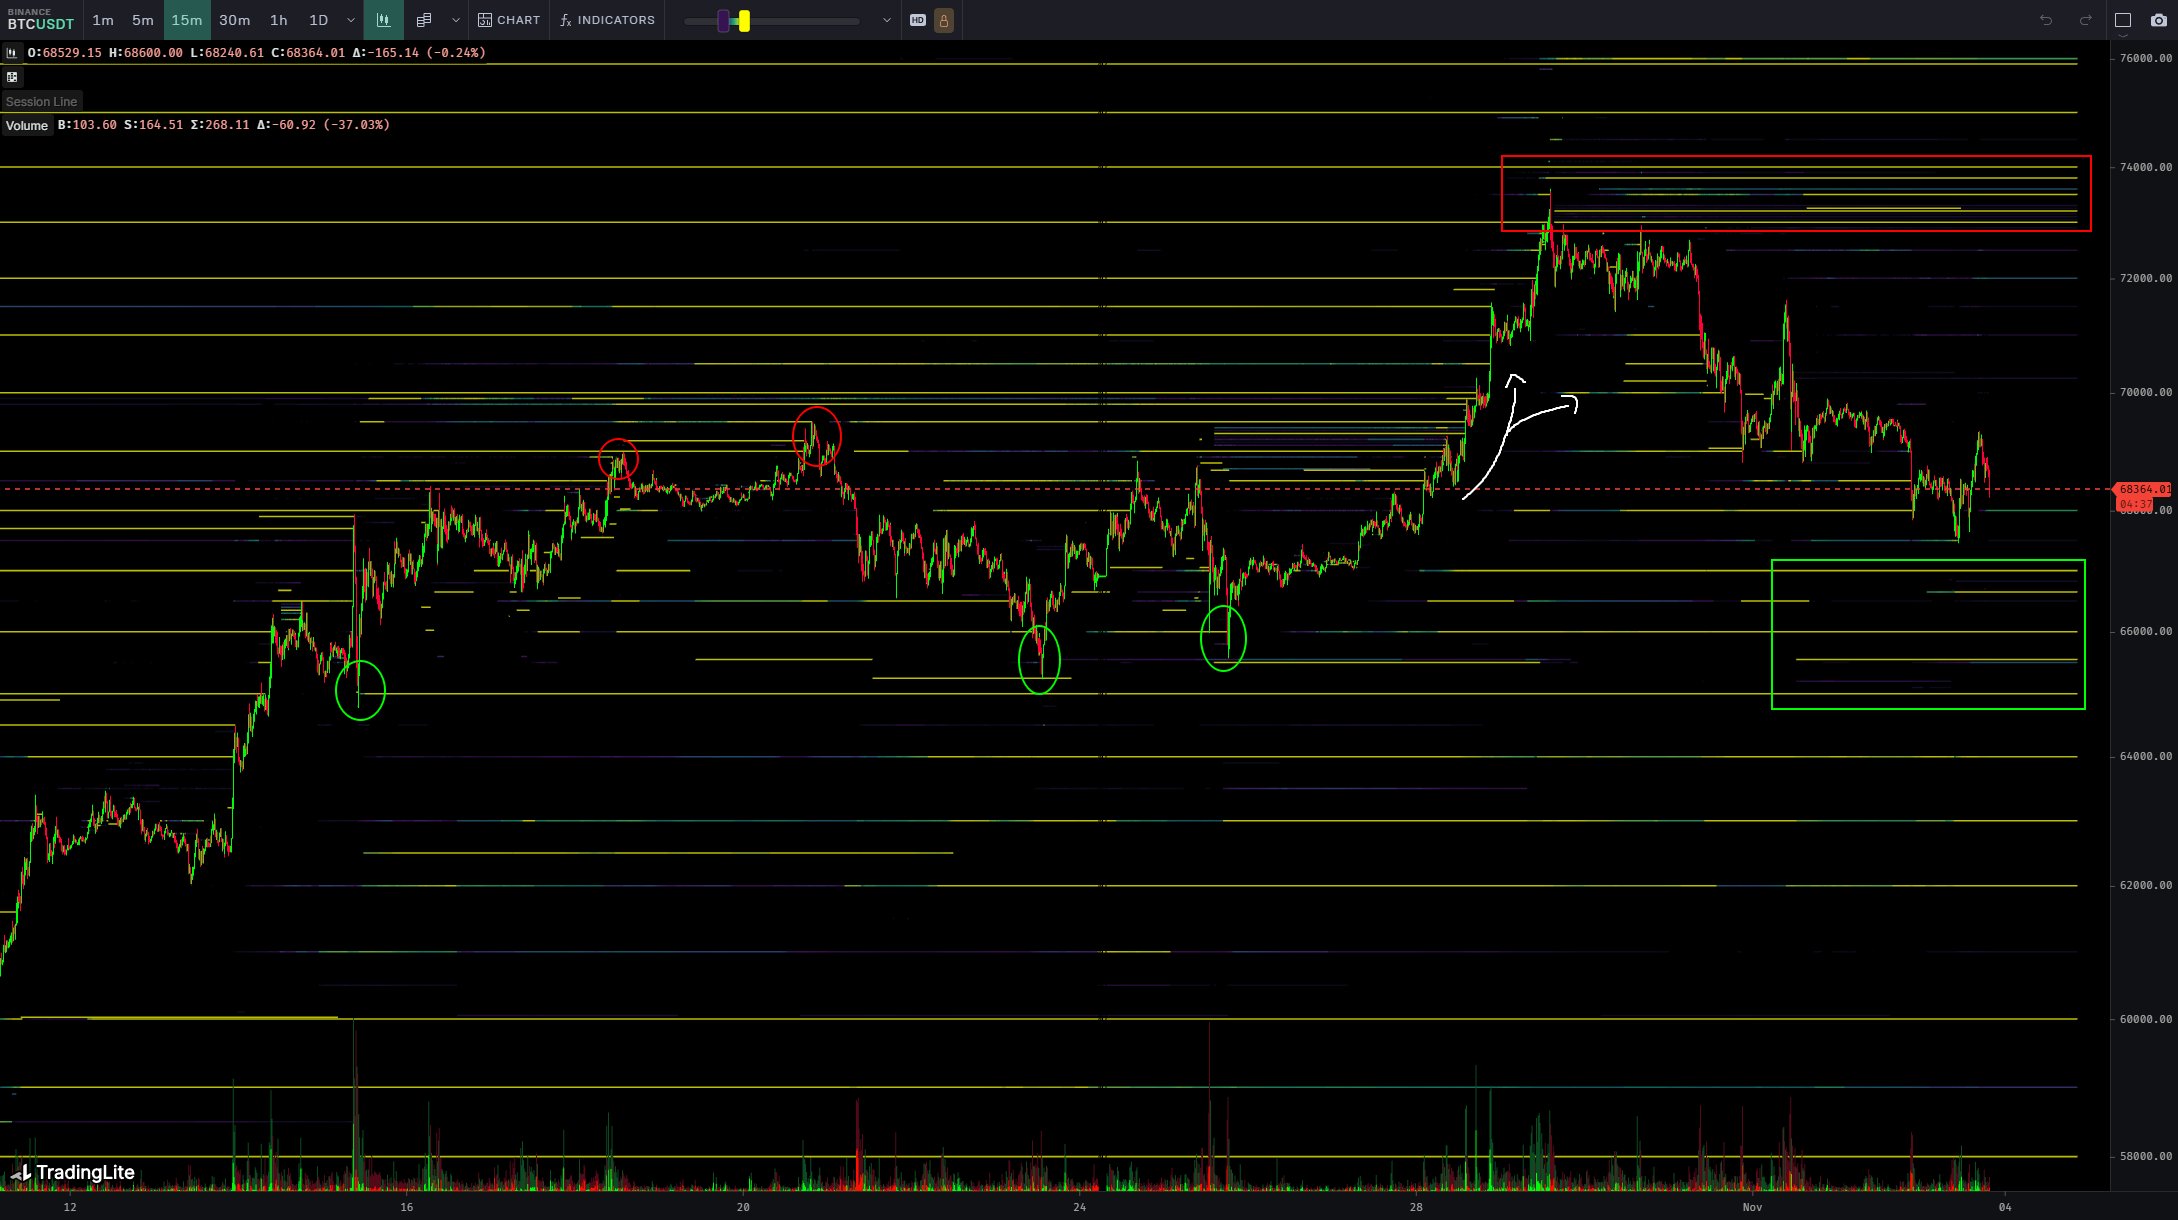
Task: Switch to the 5m timeframe
Action: point(143,20)
